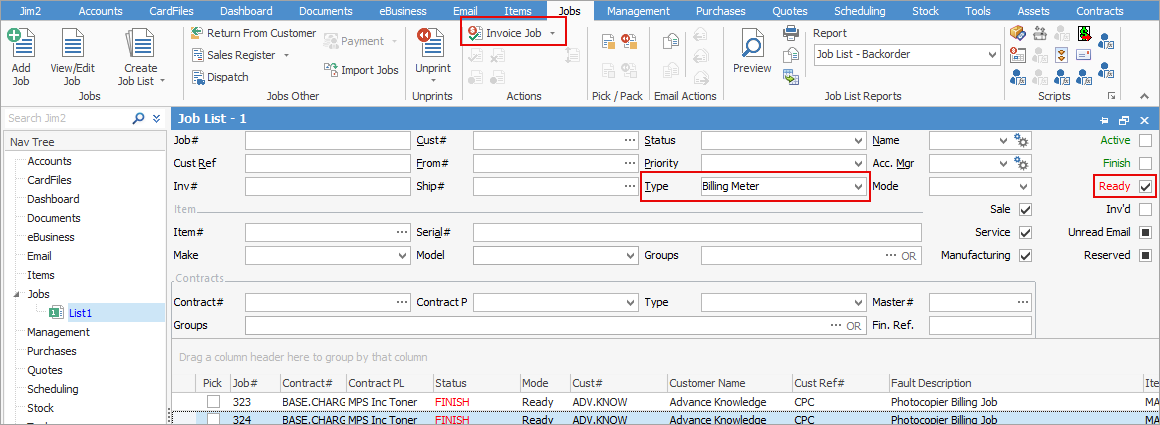Click the gear icon beside Acc. Mgr
The width and height of the screenshot is (1160, 425).
click(x=1022, y=164)
